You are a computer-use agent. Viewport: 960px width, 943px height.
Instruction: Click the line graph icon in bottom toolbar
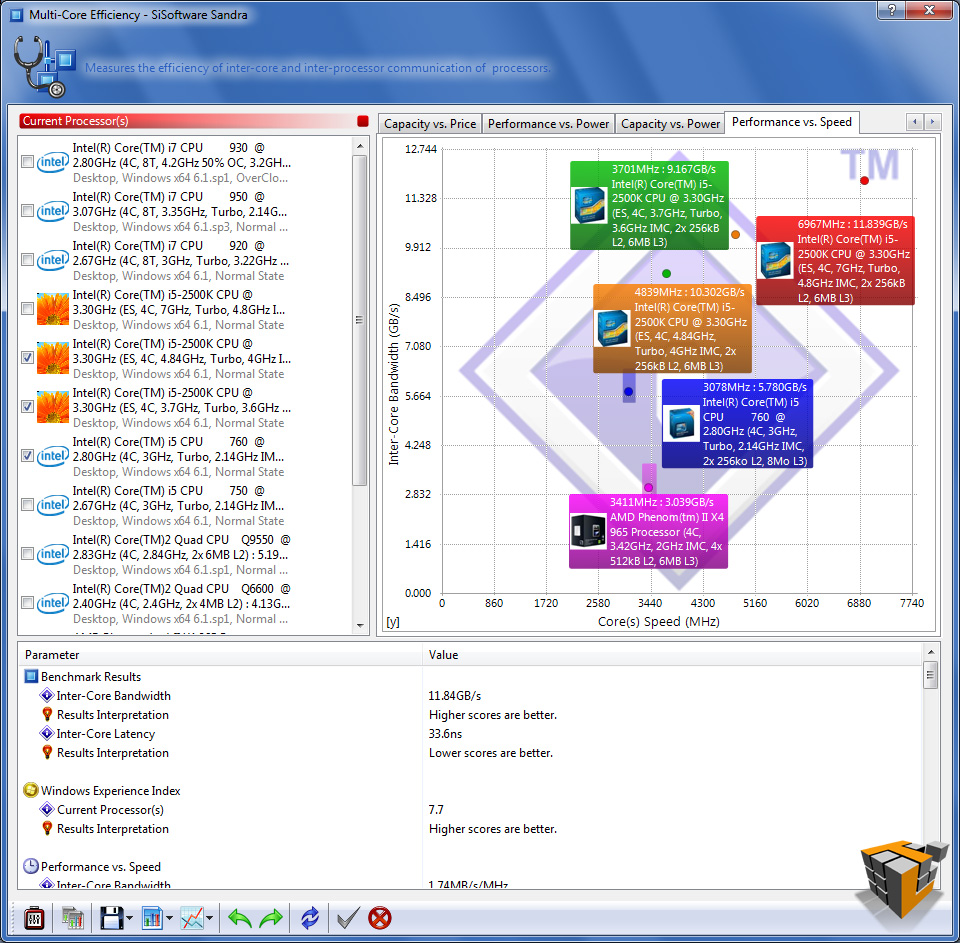[192, 918]
